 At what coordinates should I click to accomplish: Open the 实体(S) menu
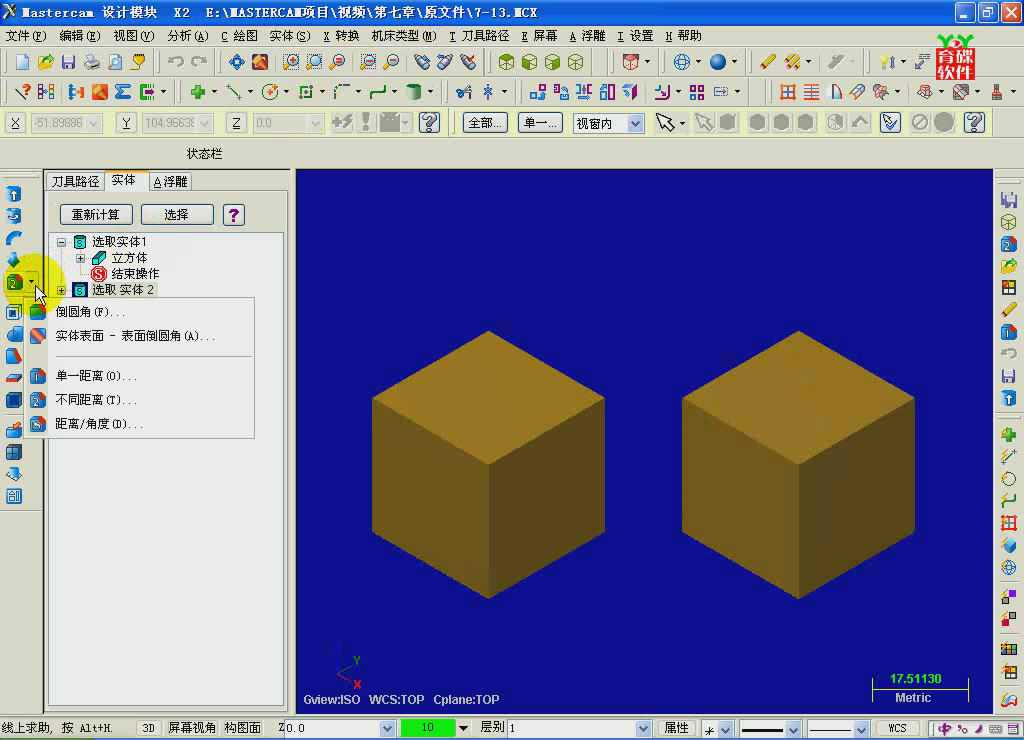290,36
